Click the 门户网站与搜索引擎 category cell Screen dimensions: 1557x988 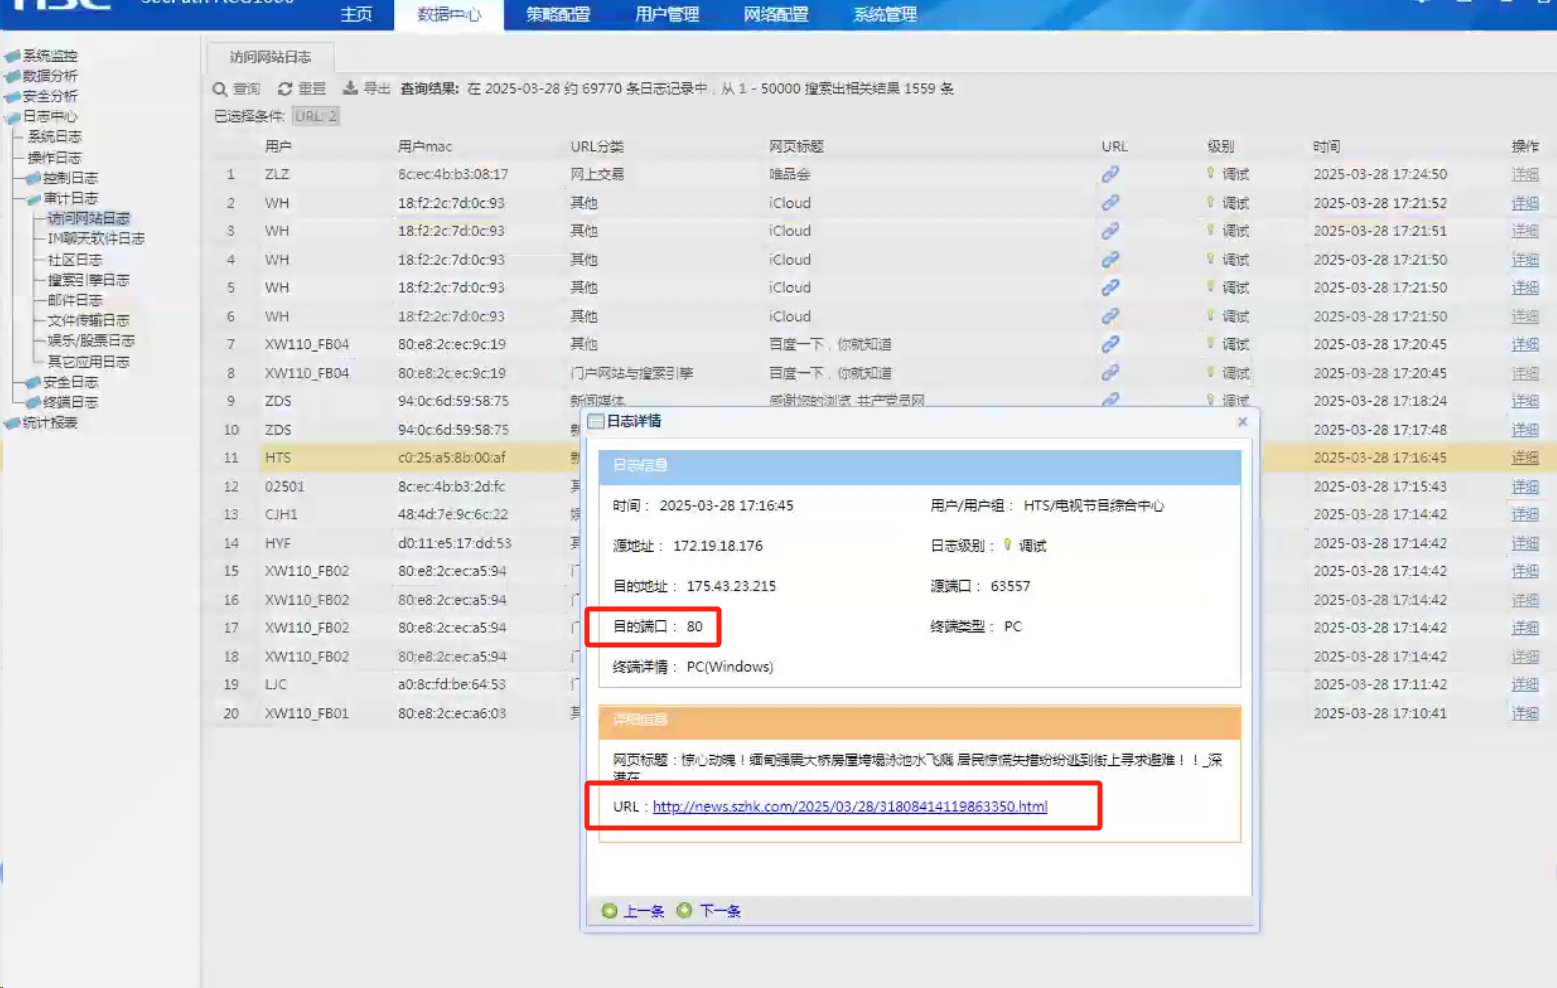pos(631,373)
